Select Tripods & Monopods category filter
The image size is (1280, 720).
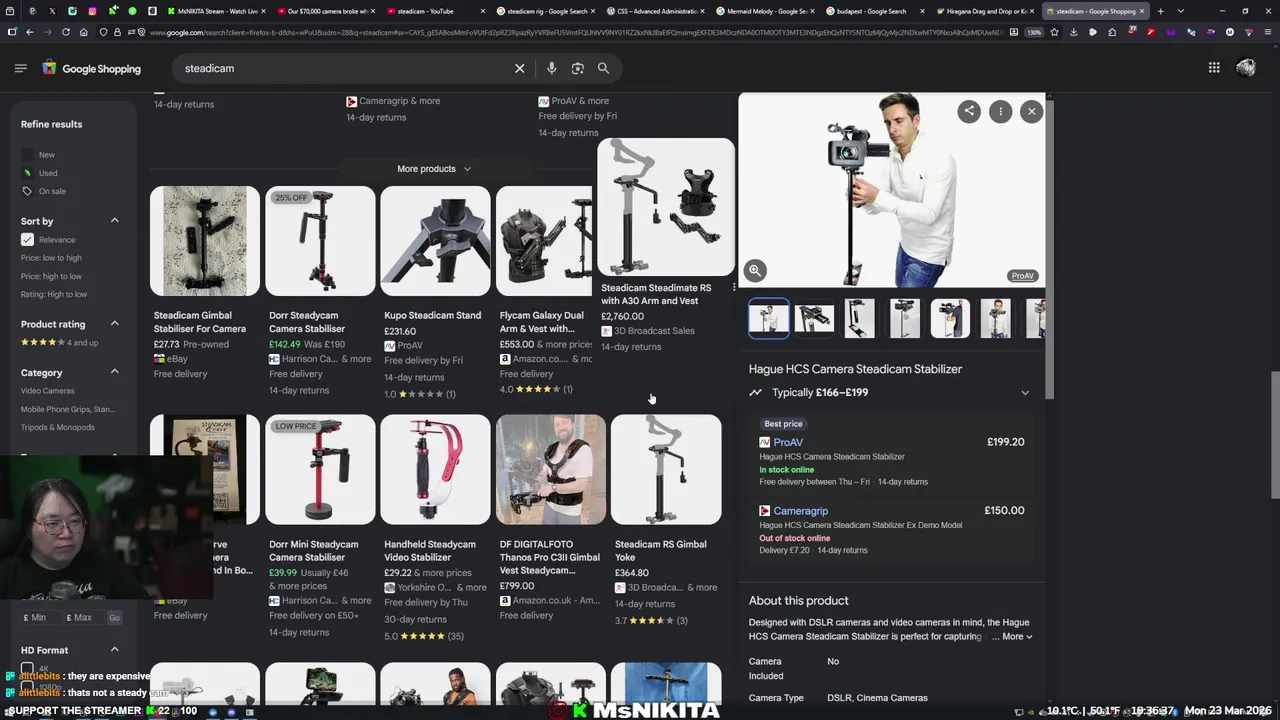58,427
